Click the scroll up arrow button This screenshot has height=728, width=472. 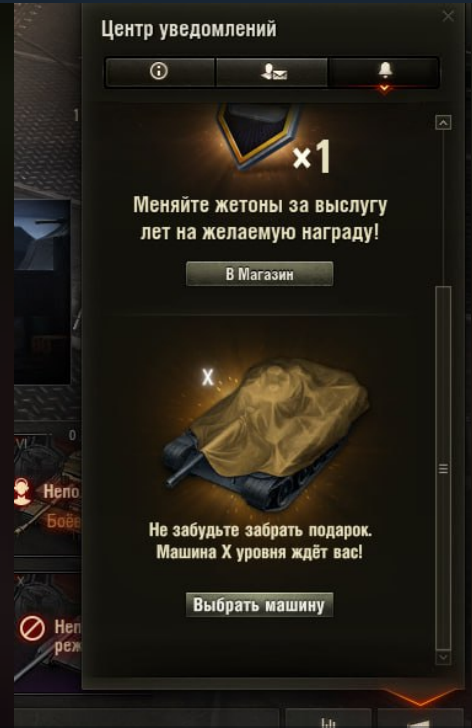click(x=443, y=123)
